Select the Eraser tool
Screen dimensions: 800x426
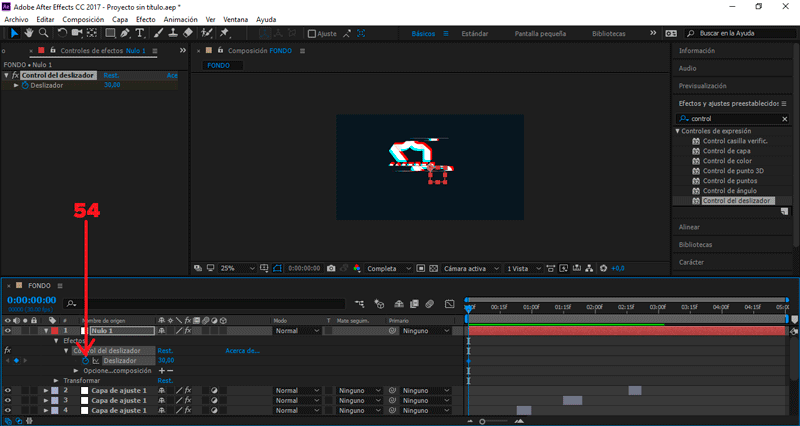tap(188, 33)
